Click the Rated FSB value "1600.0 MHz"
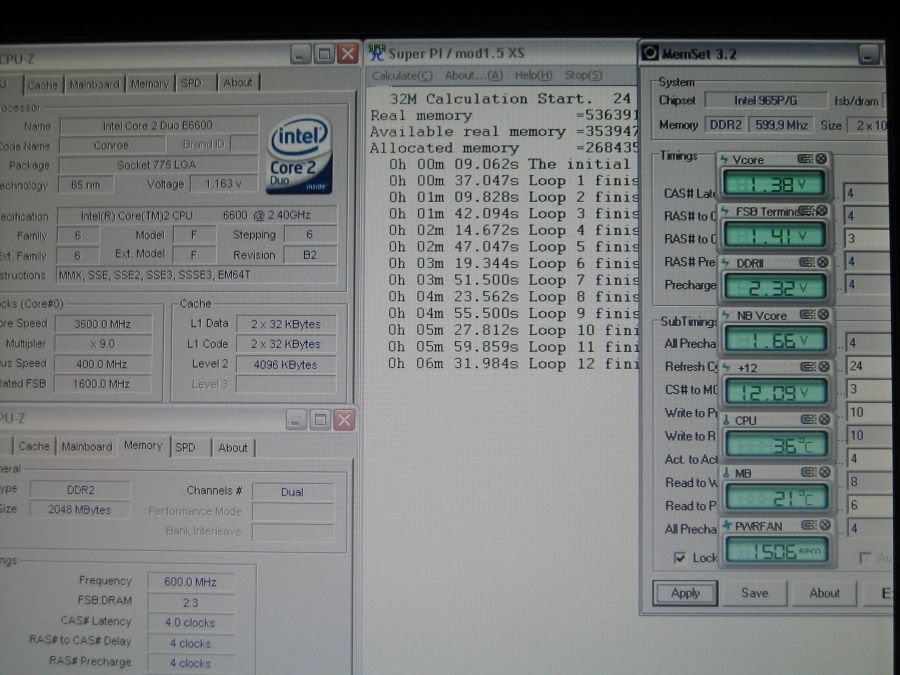 tap(102, 383)
